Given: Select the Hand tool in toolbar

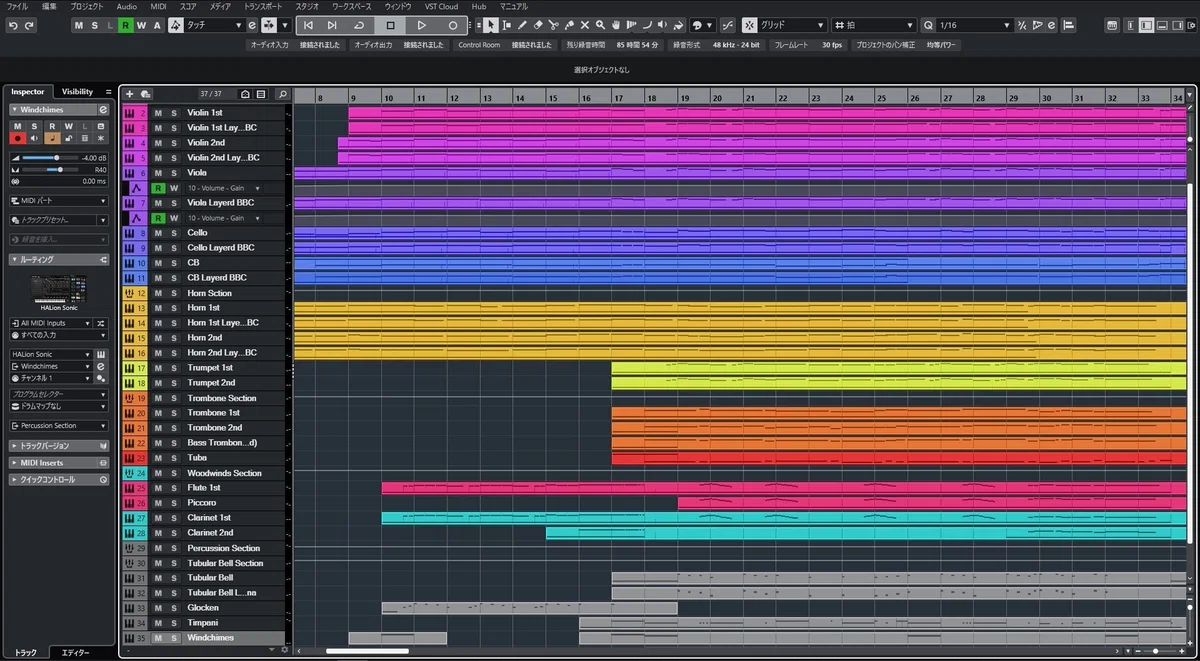Looking at the screenshot, I should [616, 25].
